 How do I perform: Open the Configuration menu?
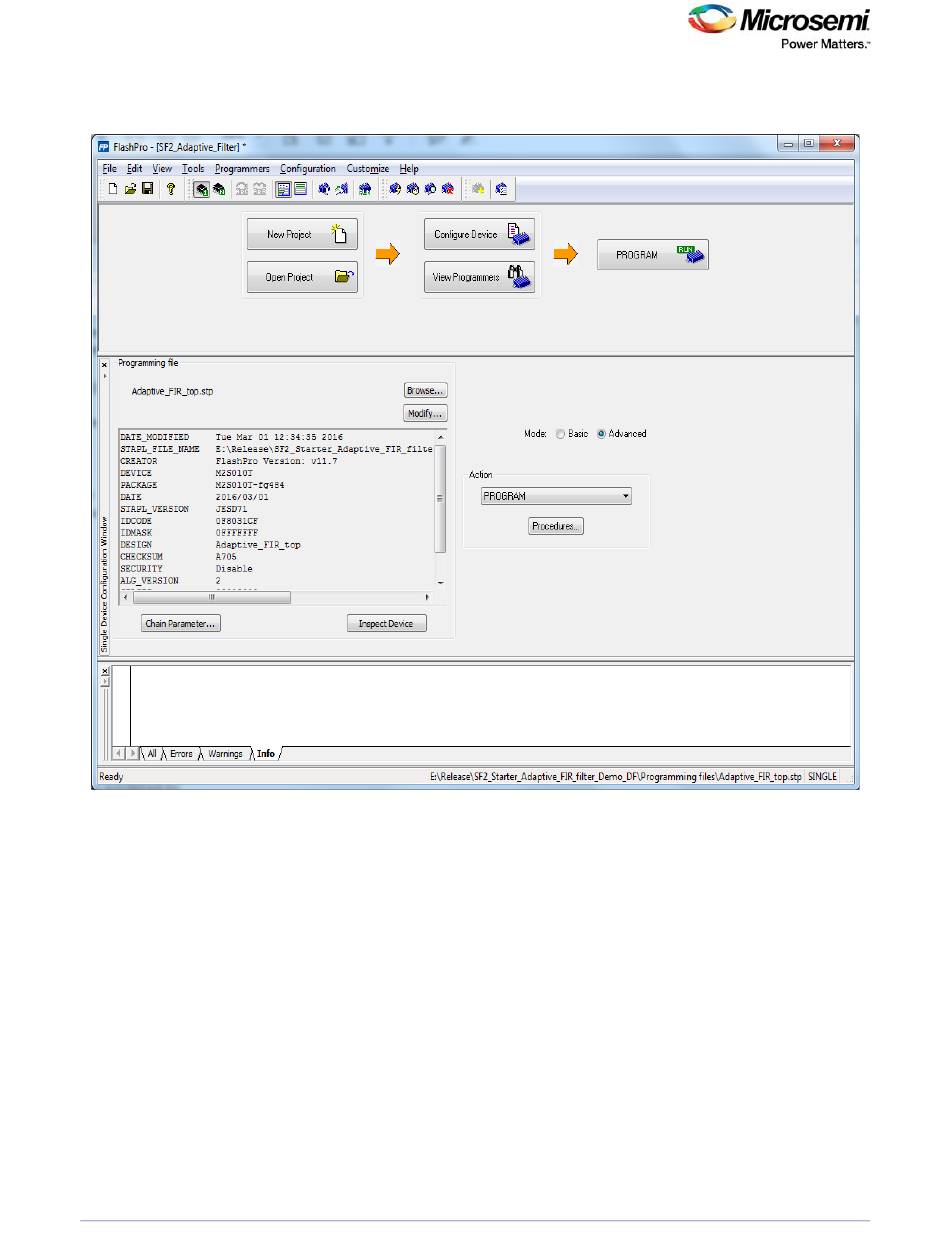(308, 169)
